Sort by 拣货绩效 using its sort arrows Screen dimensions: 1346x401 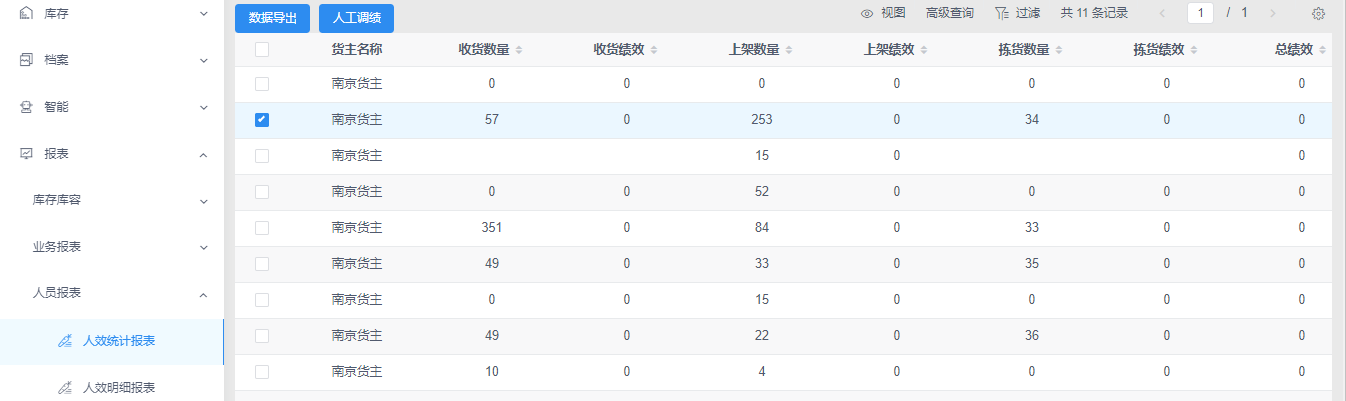click(1193, 50)
